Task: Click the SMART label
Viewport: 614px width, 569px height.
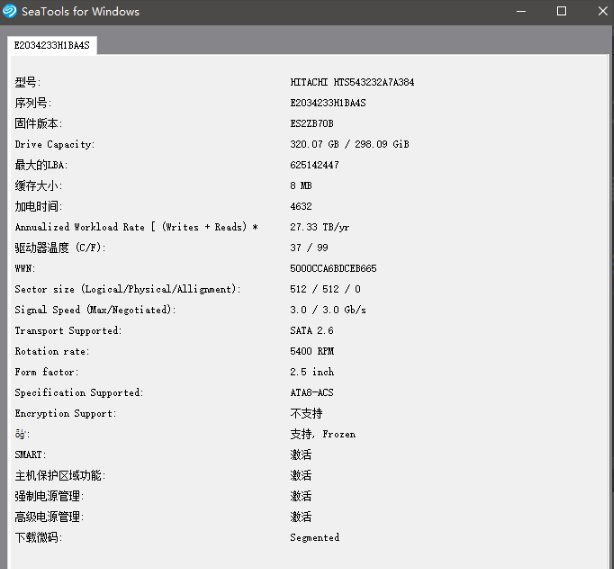Action: [x=30, y=455]
